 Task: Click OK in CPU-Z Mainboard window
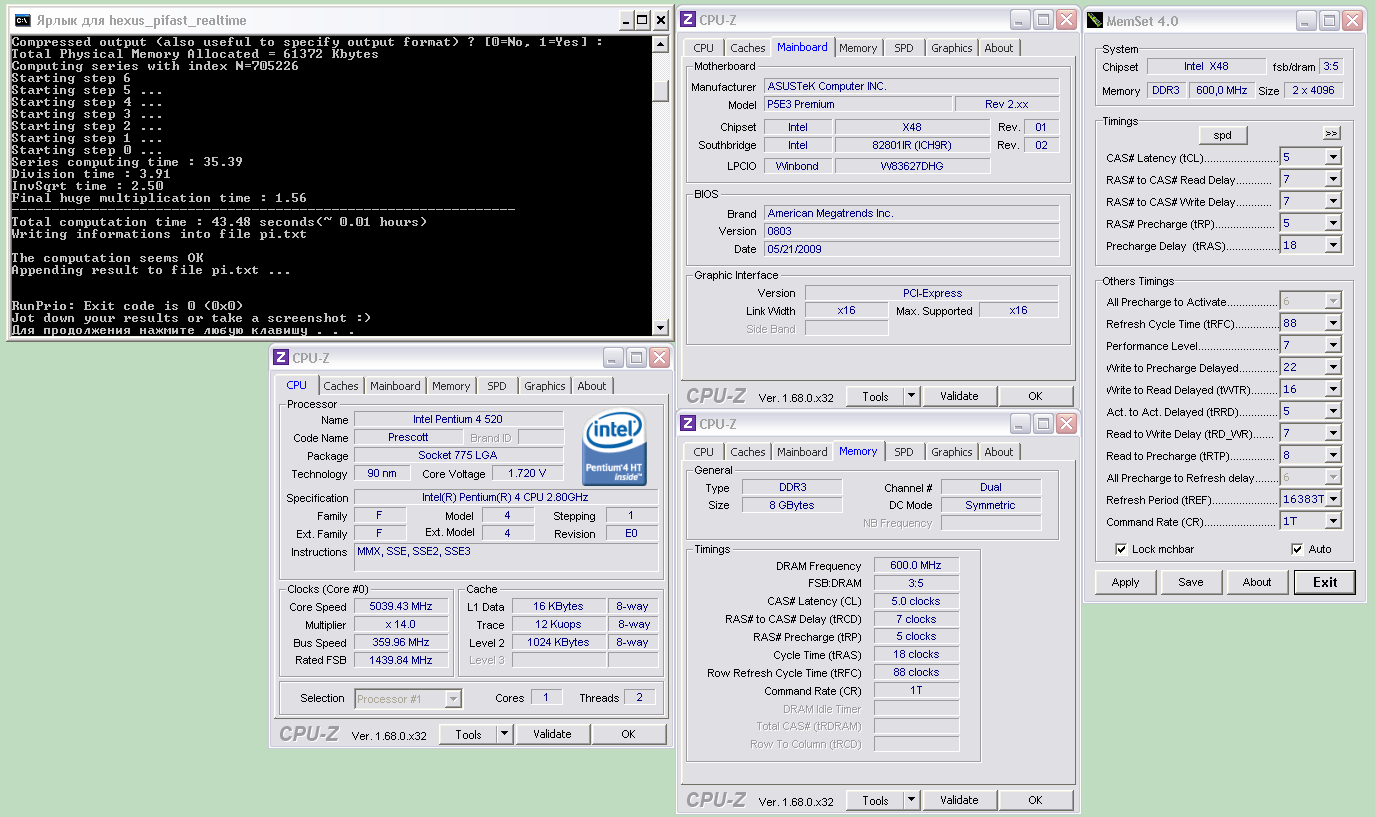(x=1035, y=396)
